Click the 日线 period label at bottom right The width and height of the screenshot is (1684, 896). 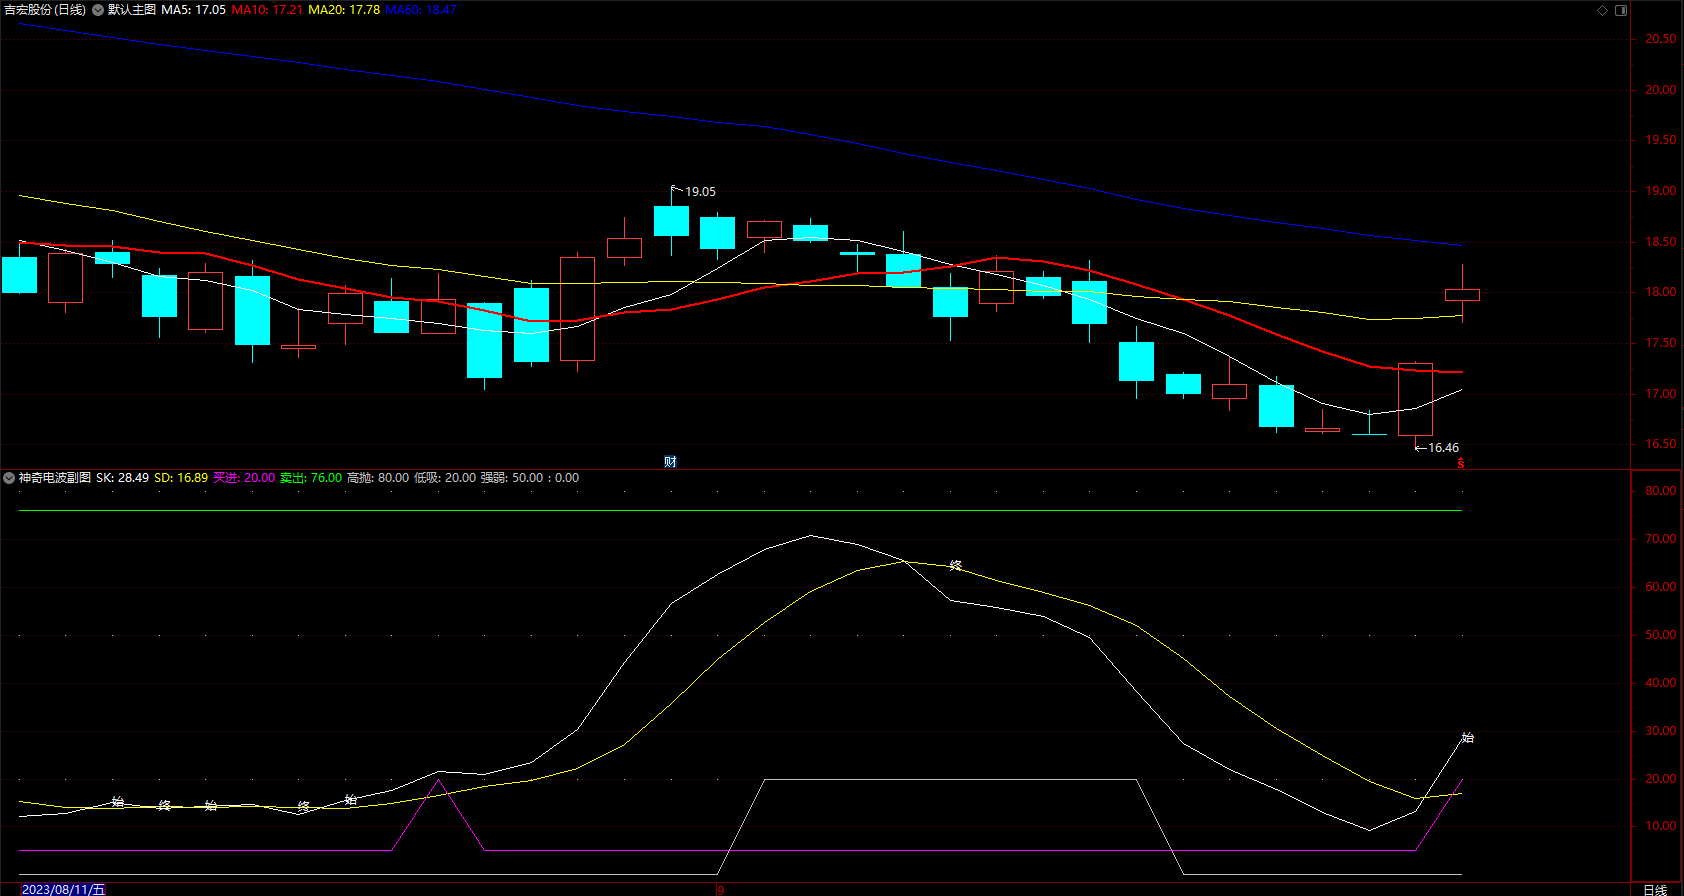click(x=1655, y=889)
